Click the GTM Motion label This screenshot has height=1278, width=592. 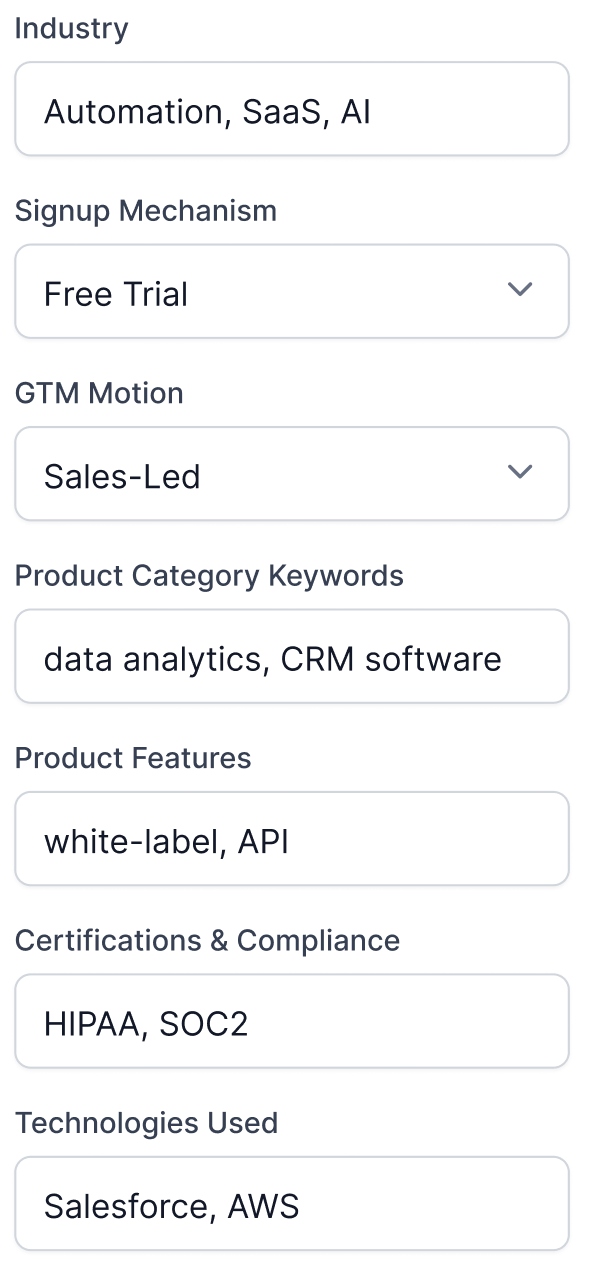tap(99, 393)
